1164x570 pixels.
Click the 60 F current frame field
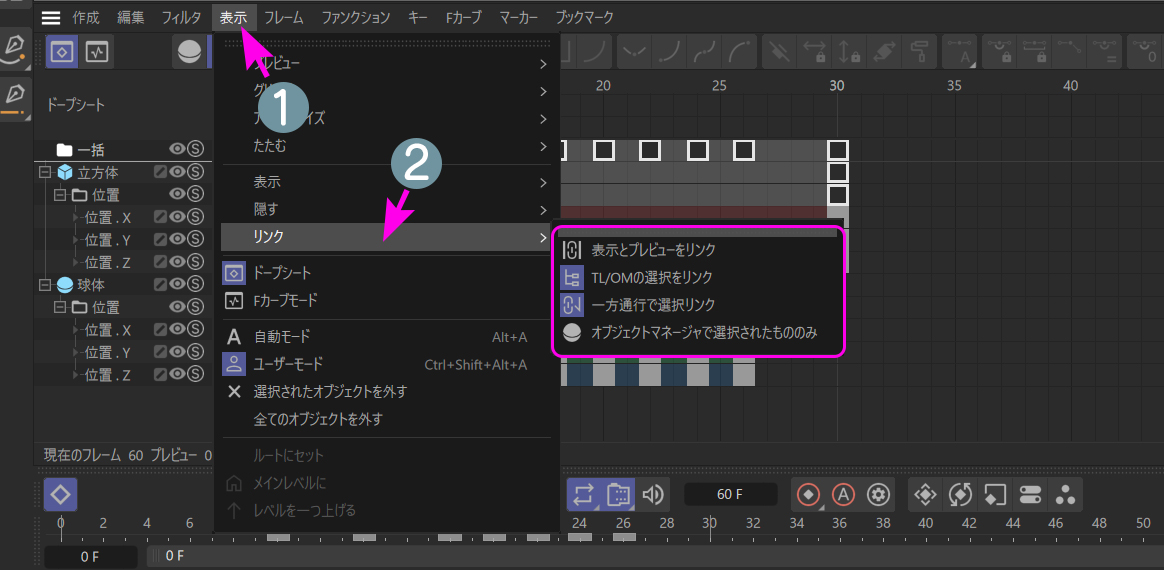click(x=730, y=494)
